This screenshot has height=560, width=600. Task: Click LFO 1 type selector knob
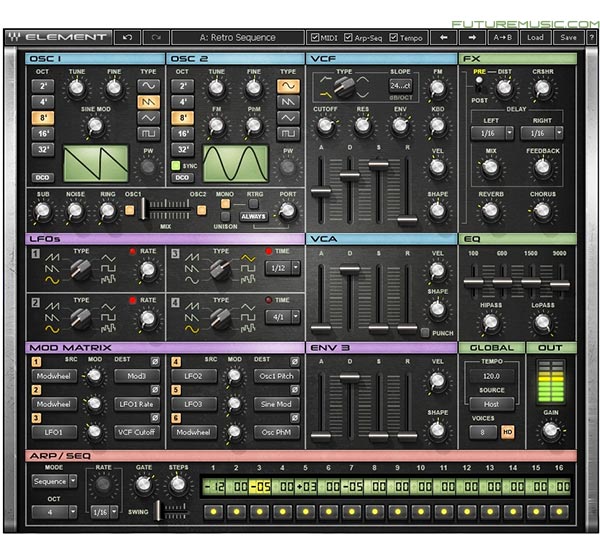click(81, 269)
